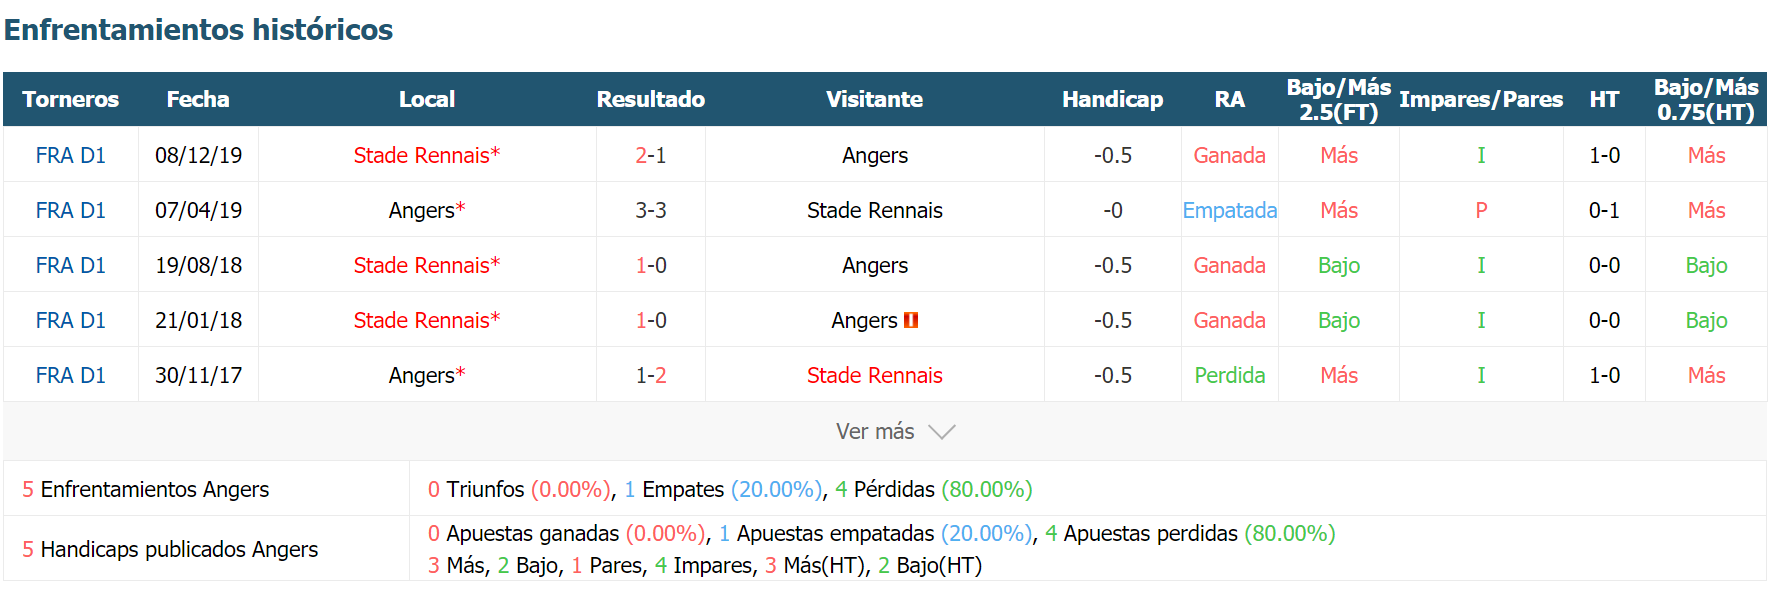The image size is (1780, 596).
Task: Click the Enfrentamientos históricos heading
Action: (198, 29)
